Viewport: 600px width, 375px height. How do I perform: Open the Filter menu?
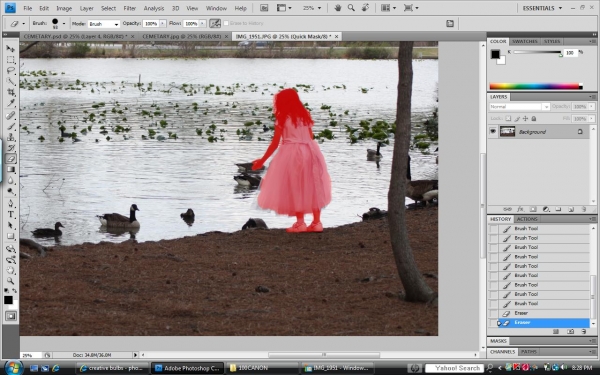coord(129,8)
